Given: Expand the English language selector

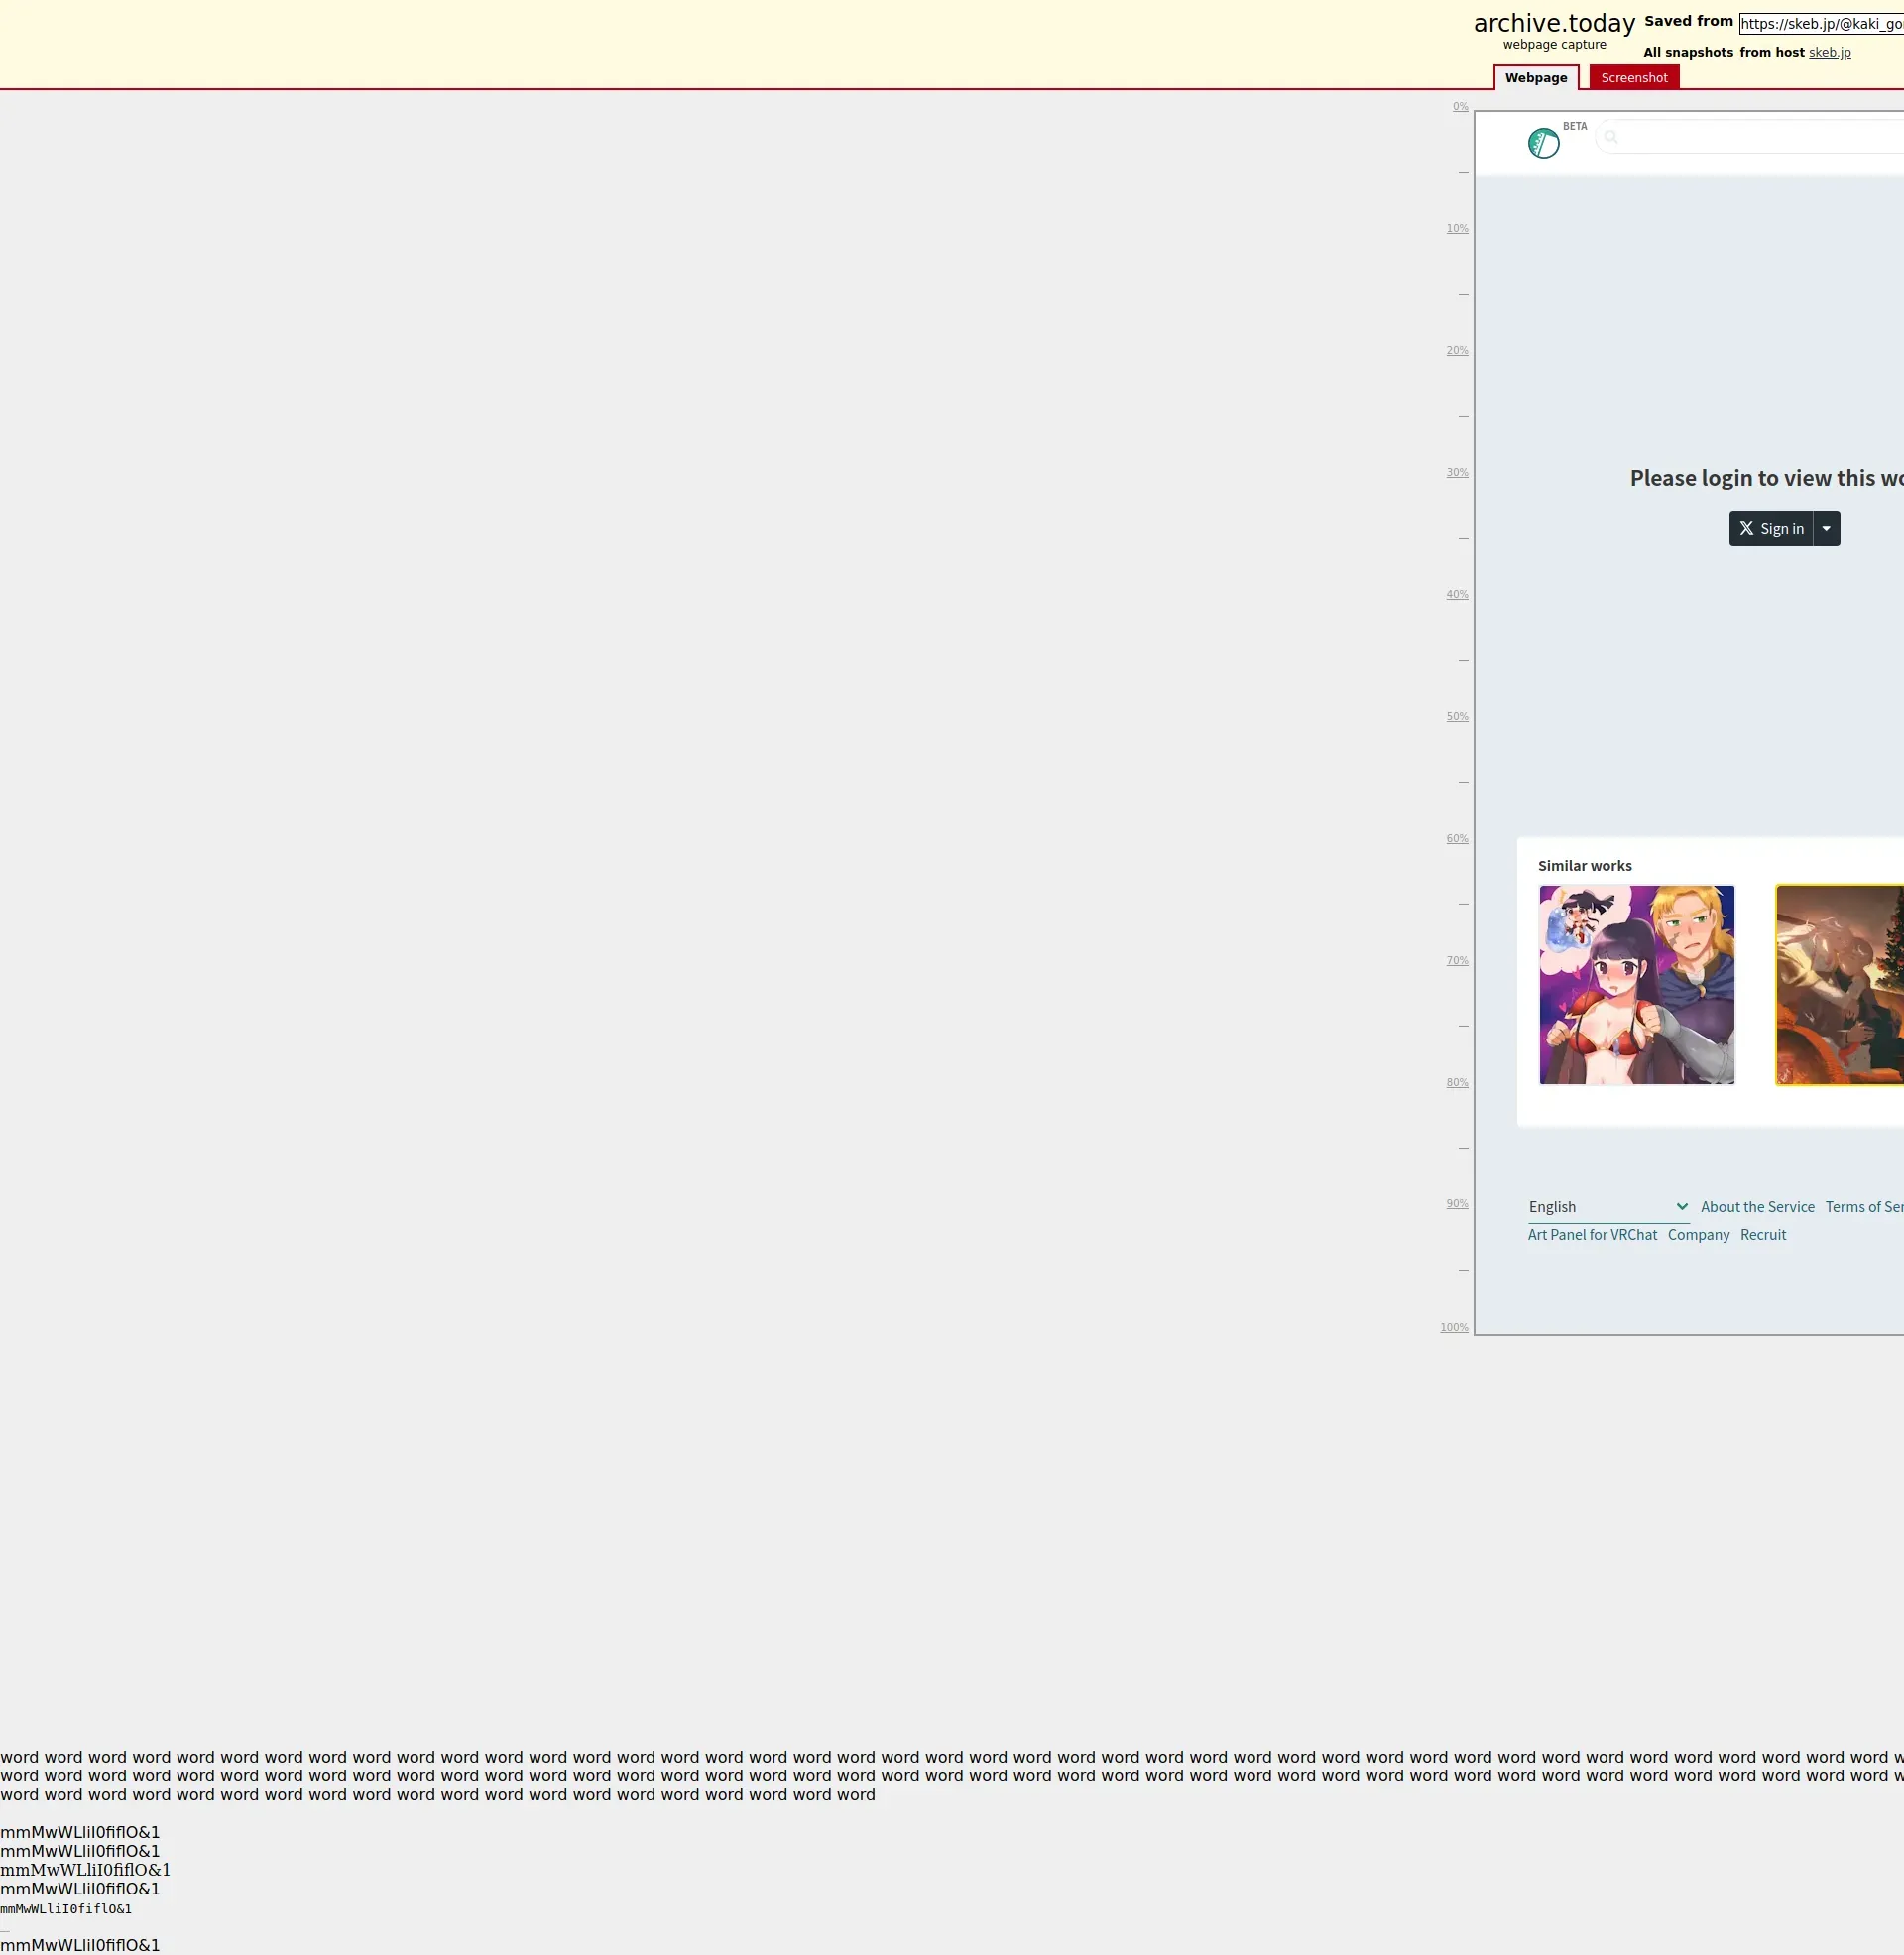Looking at the screenshot, I should 1607,1207.
